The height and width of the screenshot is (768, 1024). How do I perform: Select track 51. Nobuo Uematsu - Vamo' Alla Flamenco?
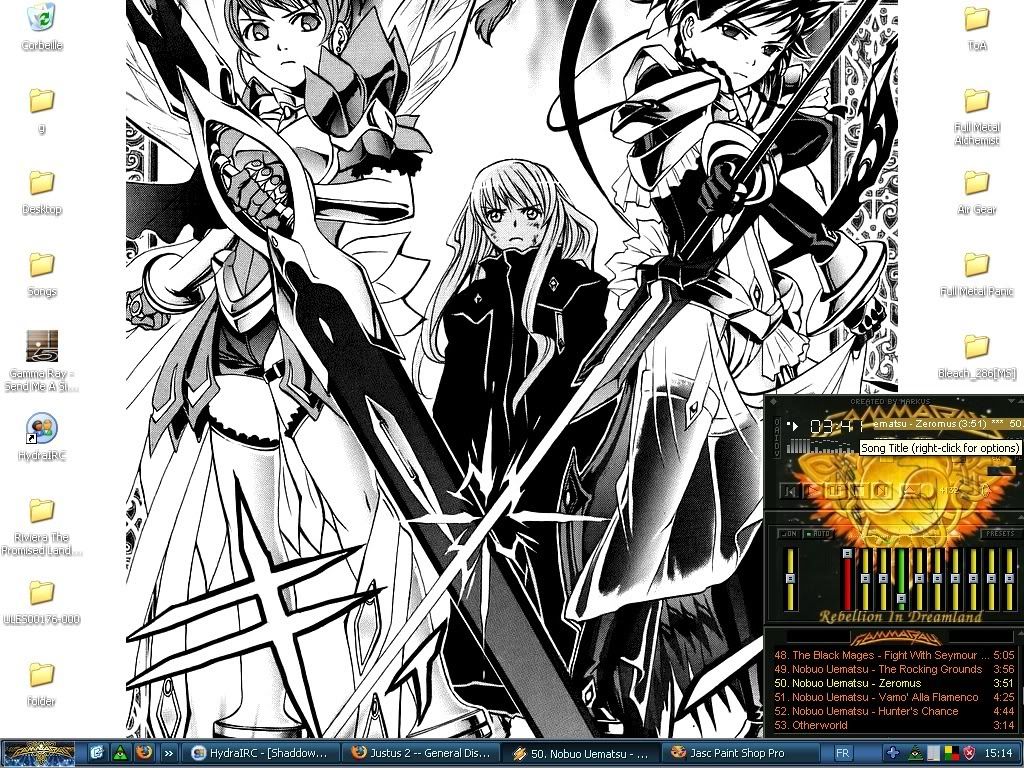pyautogui.click(x=894, y=697)
